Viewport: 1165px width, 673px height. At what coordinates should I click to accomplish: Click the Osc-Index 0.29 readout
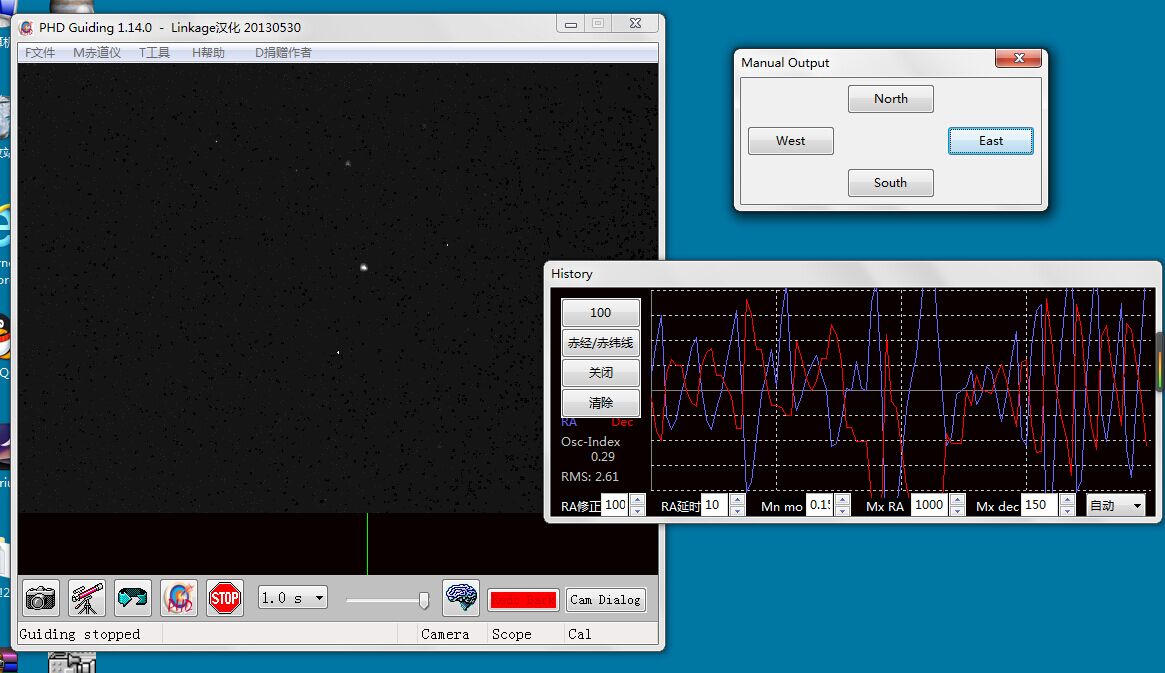(591, 449)
